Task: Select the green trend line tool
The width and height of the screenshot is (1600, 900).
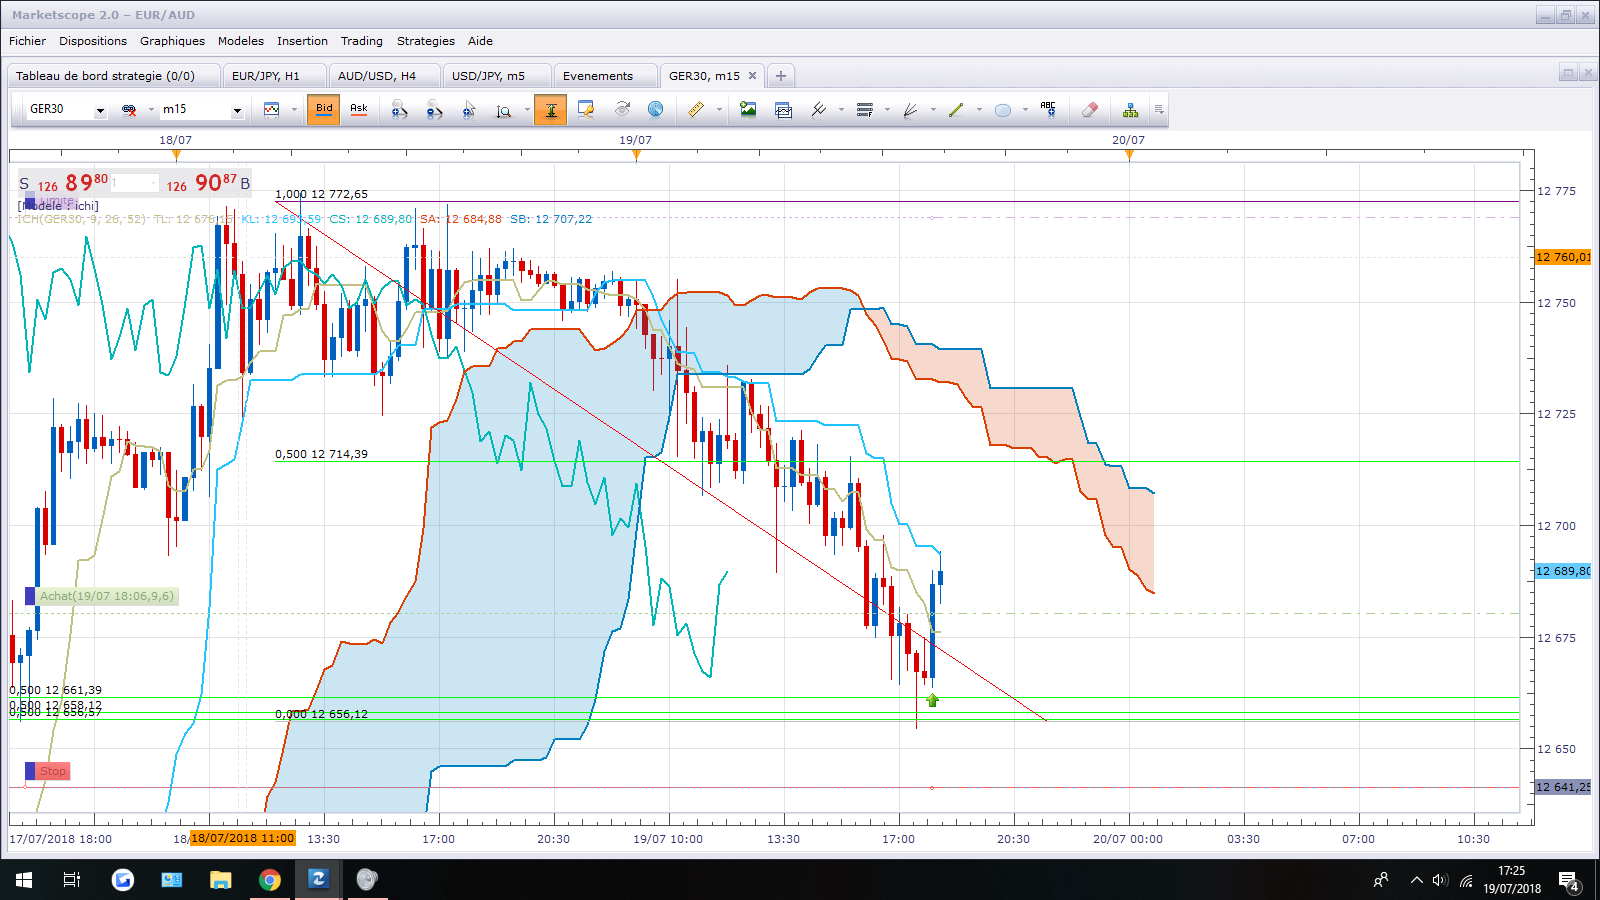Action: pos(956,110)
